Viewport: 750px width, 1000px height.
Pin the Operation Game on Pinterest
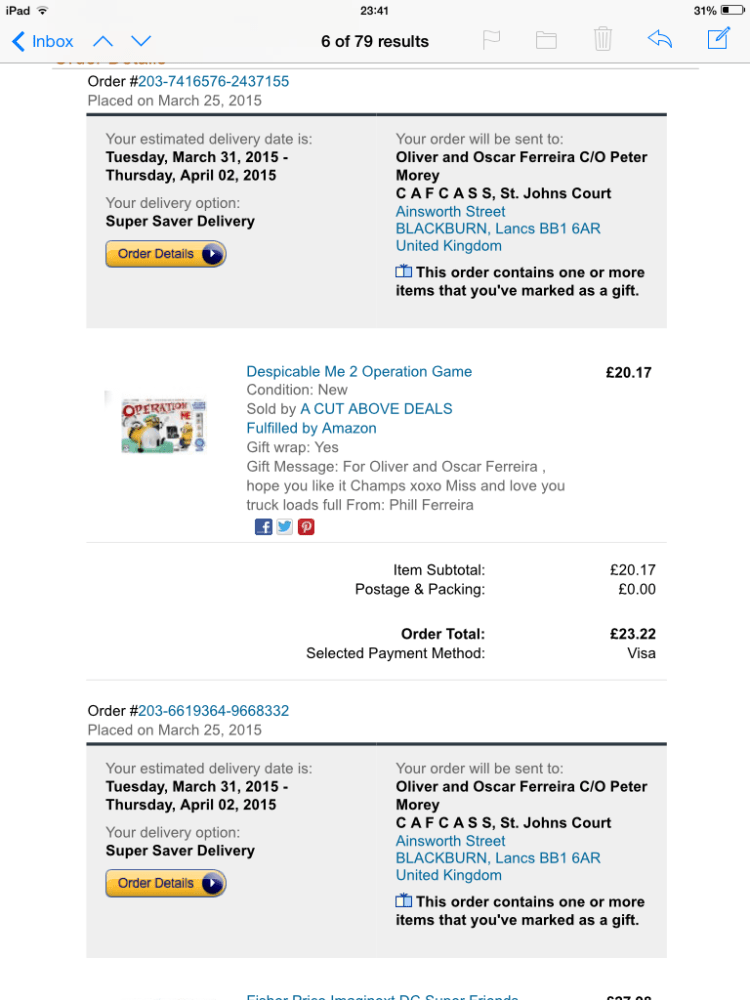click(306, 527)
